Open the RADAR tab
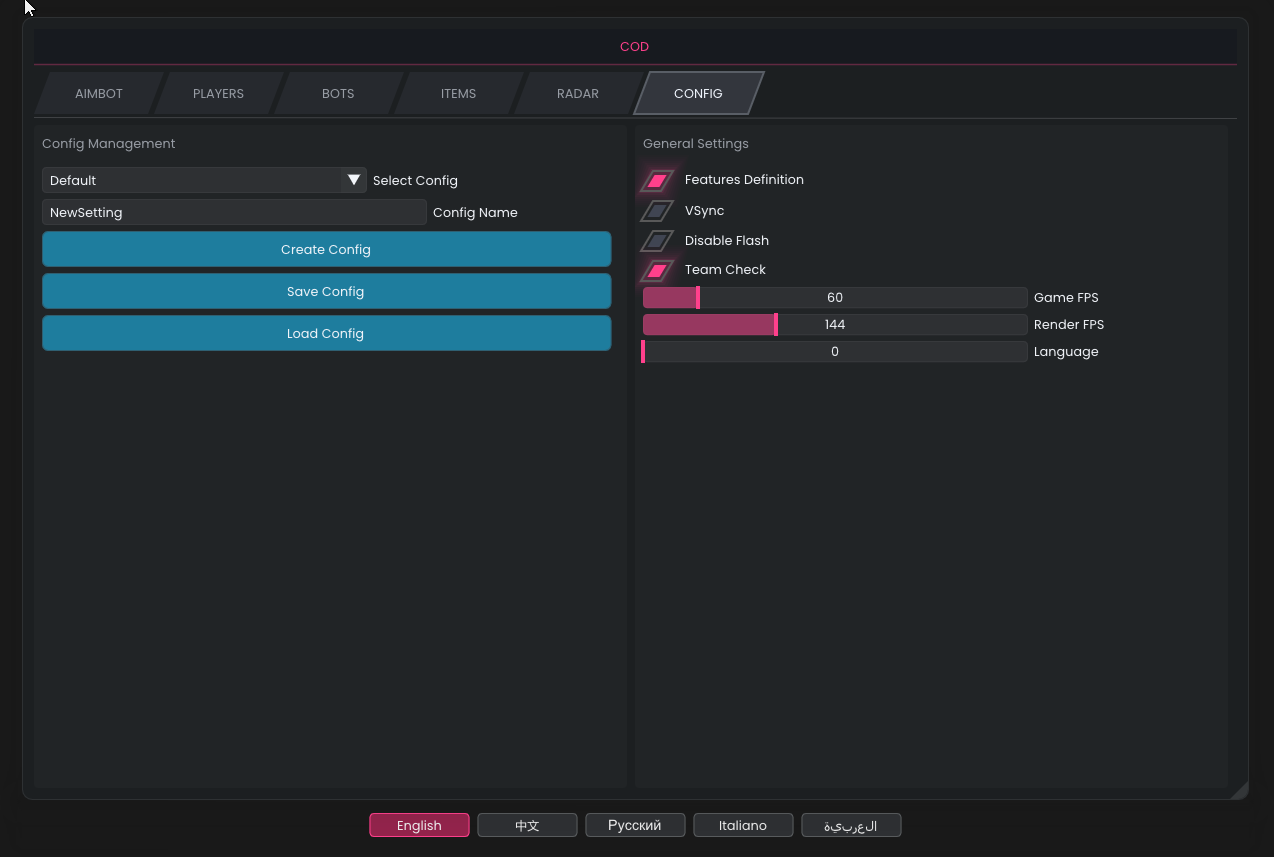The width and height of the screenshot is (1274, 857). pos(577,94)
